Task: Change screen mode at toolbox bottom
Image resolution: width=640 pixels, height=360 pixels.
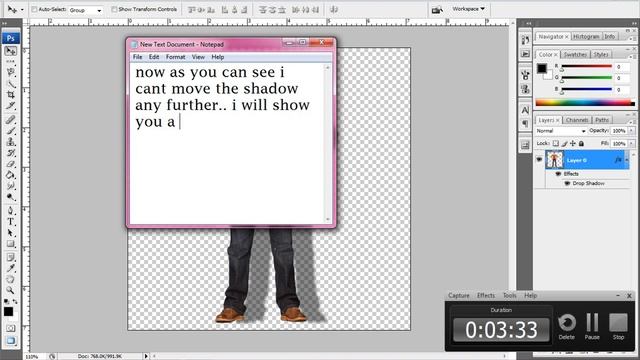Action: (11, 340)
